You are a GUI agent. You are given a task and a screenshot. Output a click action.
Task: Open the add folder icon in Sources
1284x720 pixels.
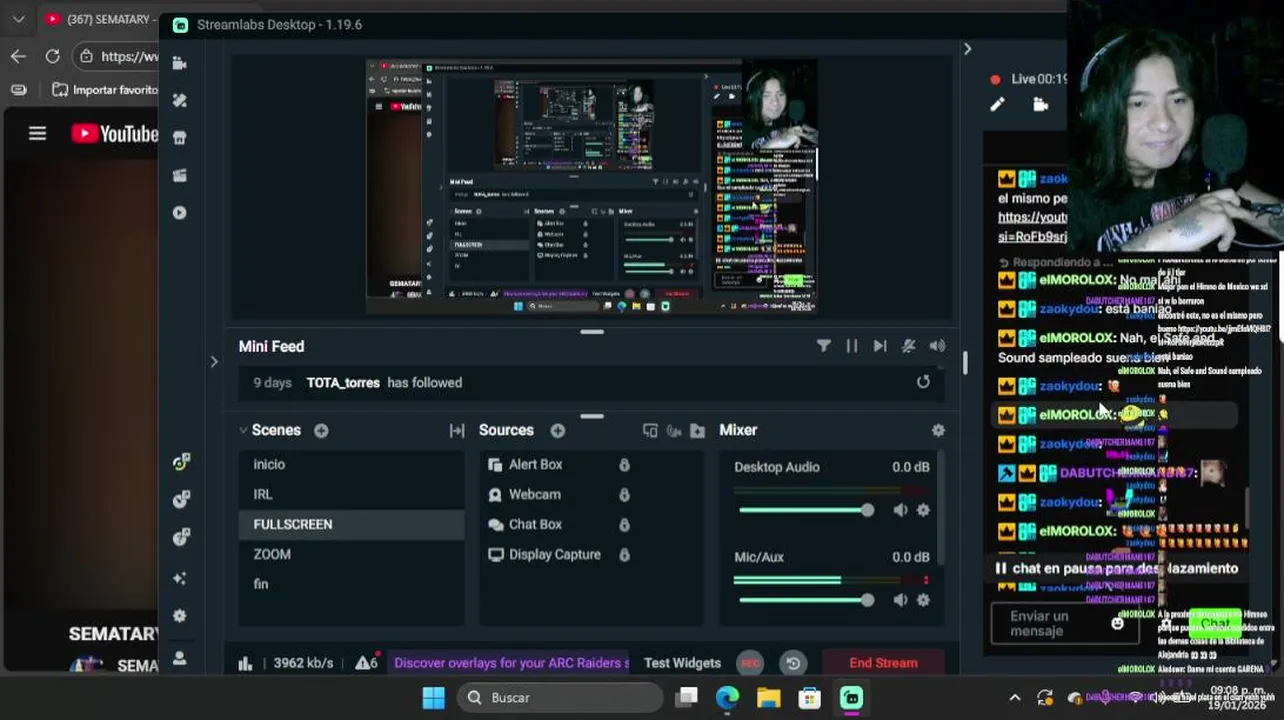click(x=697, y=430)
